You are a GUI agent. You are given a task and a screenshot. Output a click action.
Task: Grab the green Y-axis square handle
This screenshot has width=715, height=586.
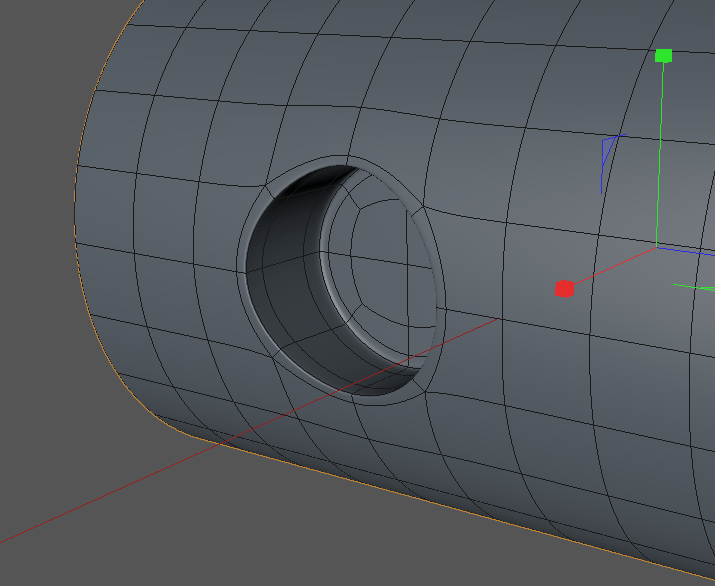point(663,56)
